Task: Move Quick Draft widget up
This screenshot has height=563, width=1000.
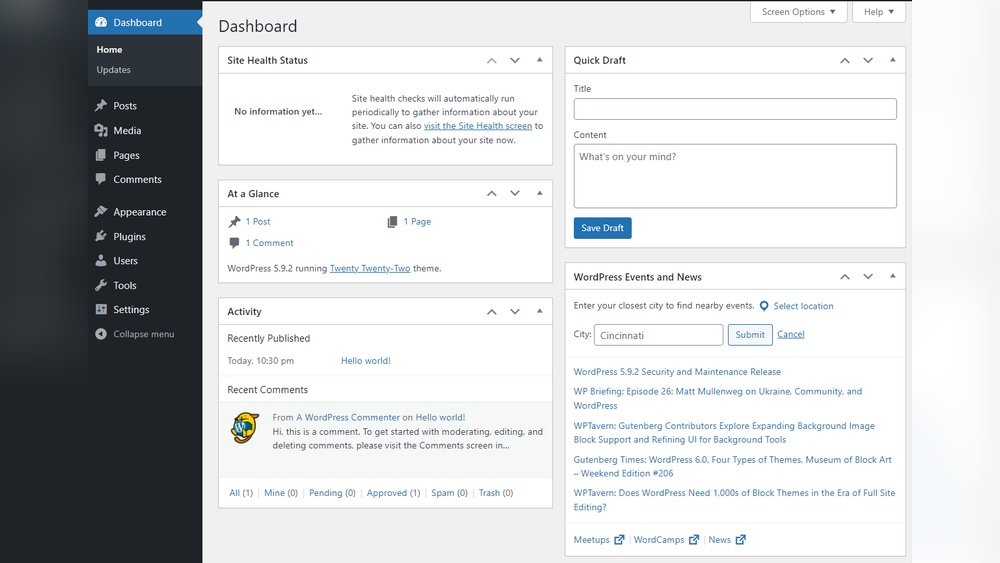Action: 845,61
